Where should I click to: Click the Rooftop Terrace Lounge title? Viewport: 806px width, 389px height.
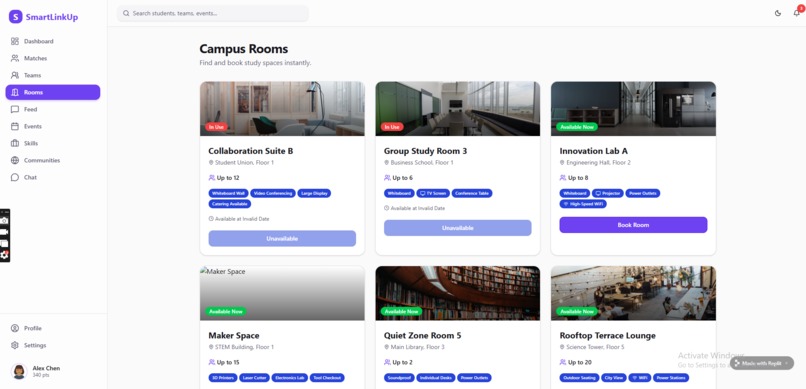click(x=608, y=336)
